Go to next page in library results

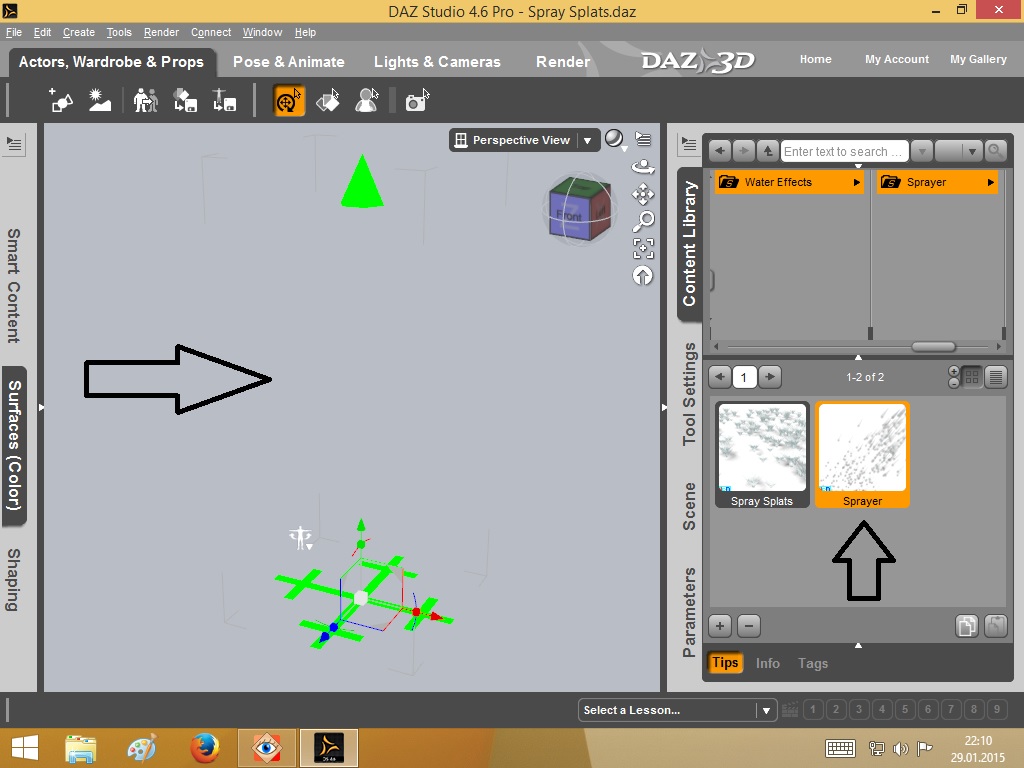coord(770,377)
